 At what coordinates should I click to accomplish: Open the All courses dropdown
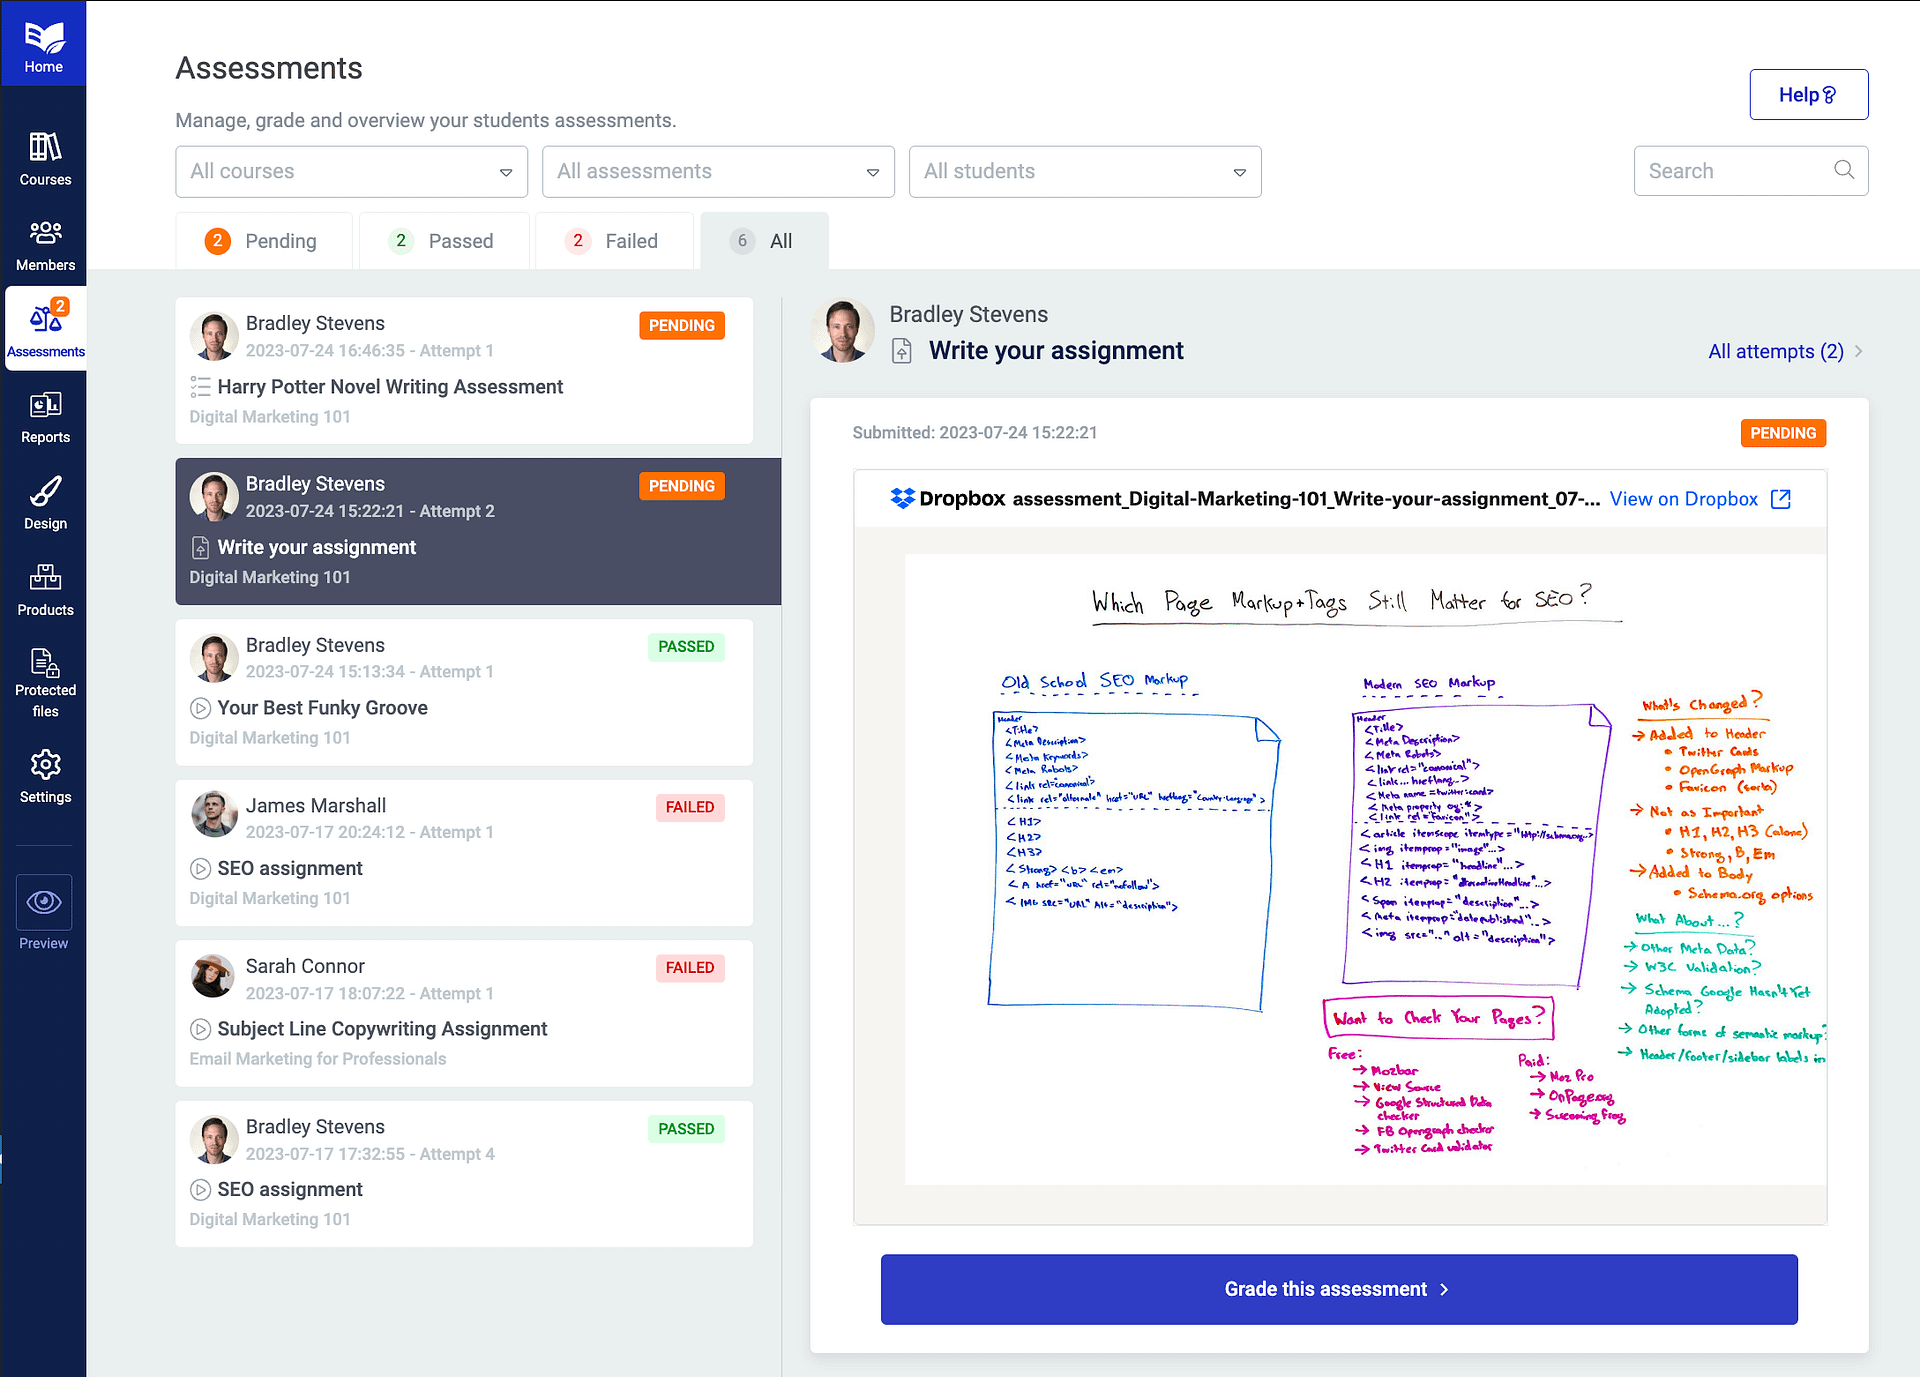[x=351, y=171]
